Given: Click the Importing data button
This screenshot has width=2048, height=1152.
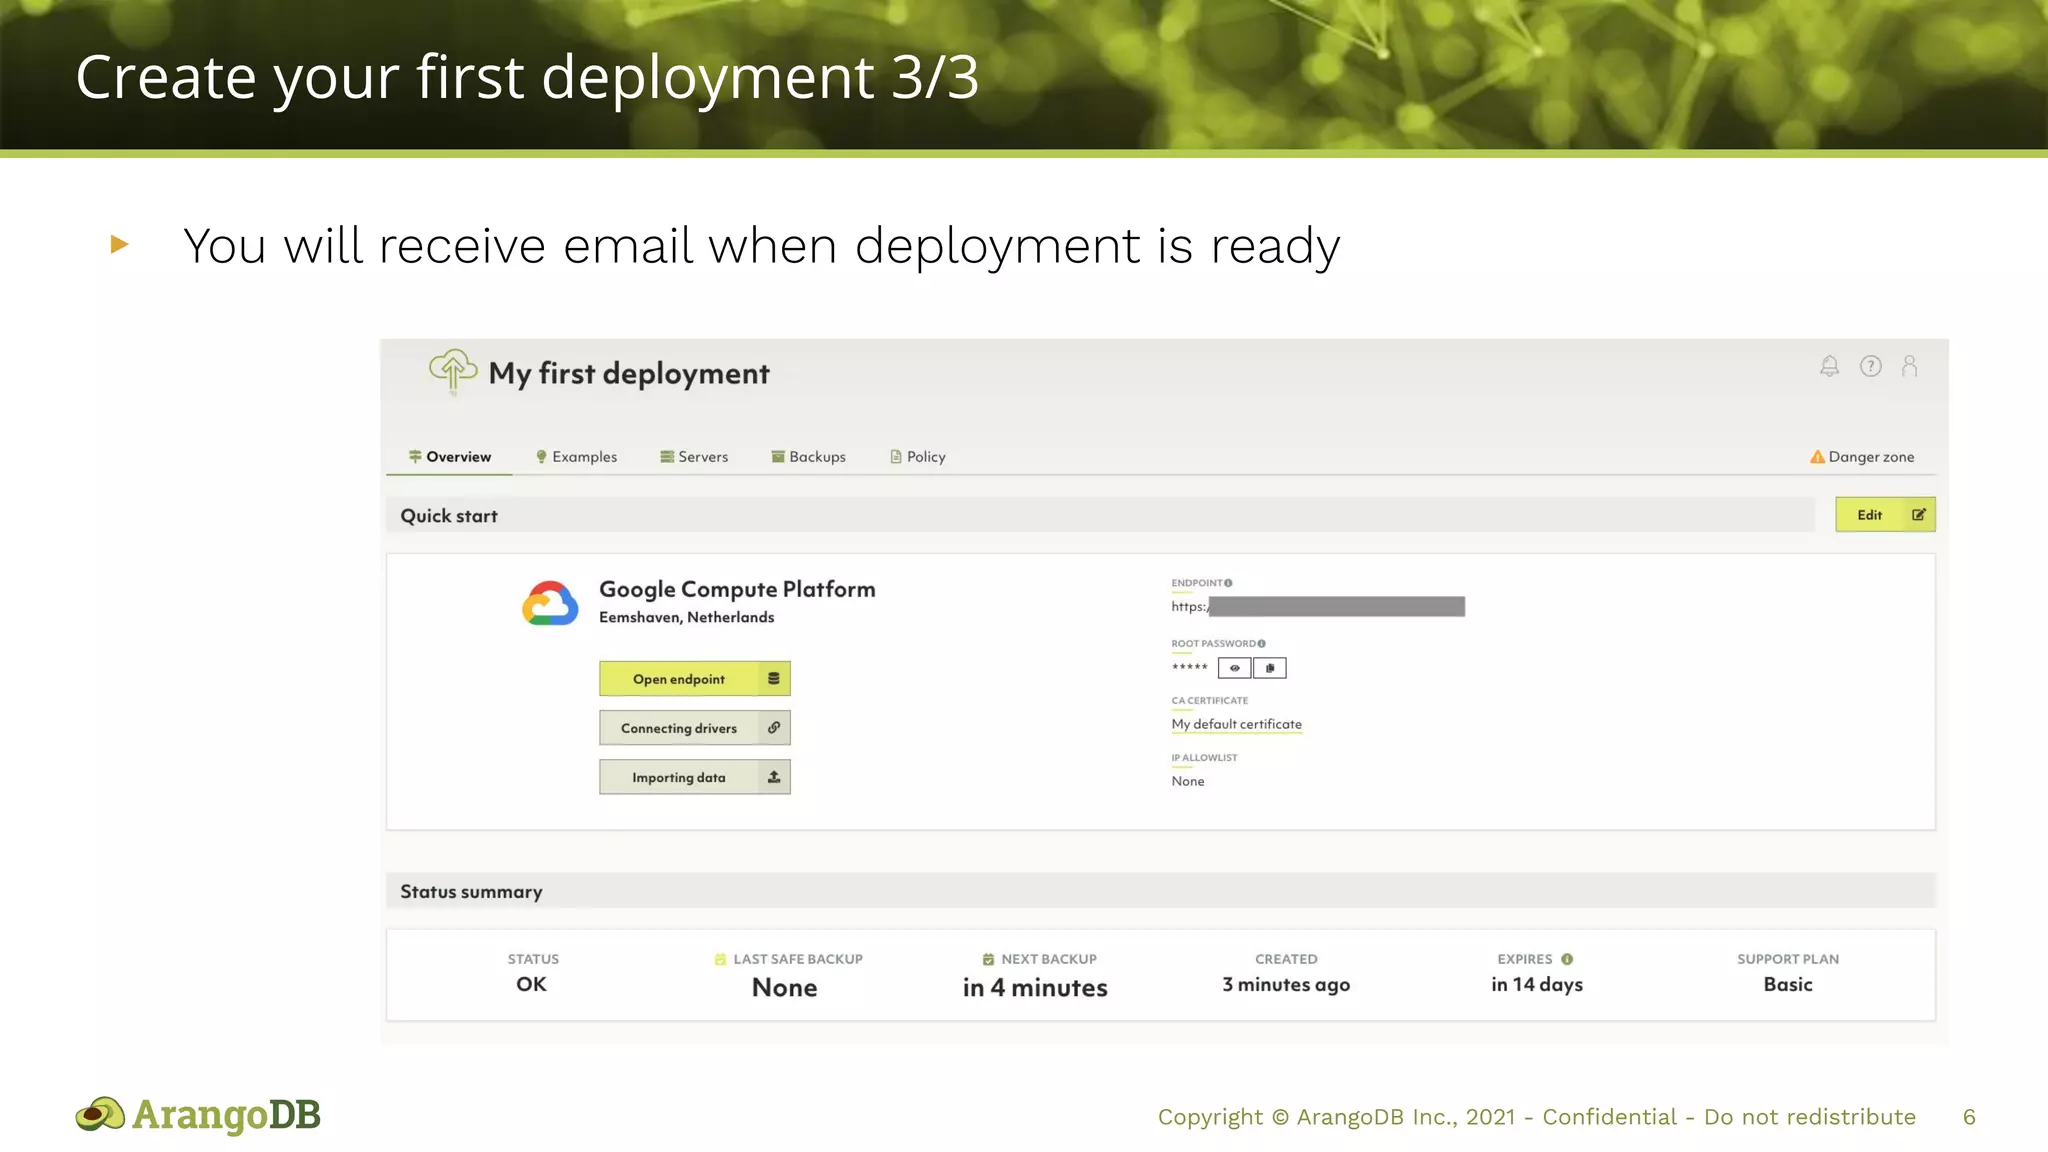Looking at the screenshot, I should click(695, 777).
